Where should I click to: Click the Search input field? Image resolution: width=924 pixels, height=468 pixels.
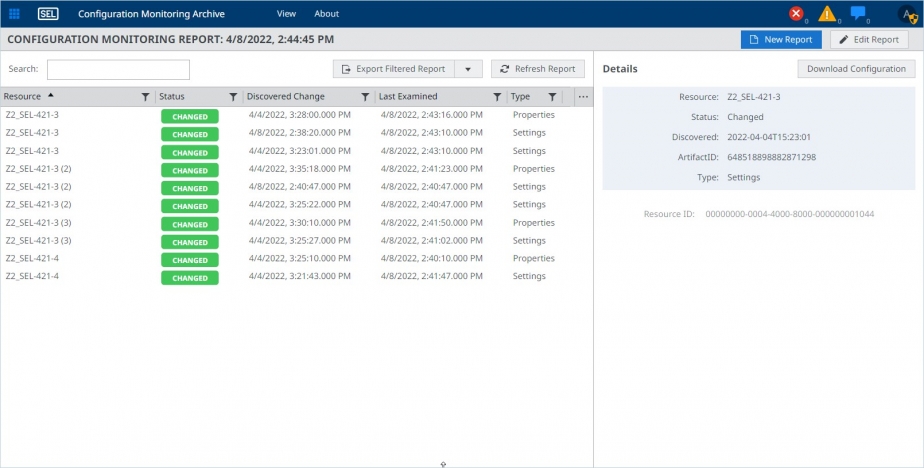pos(118,69)
